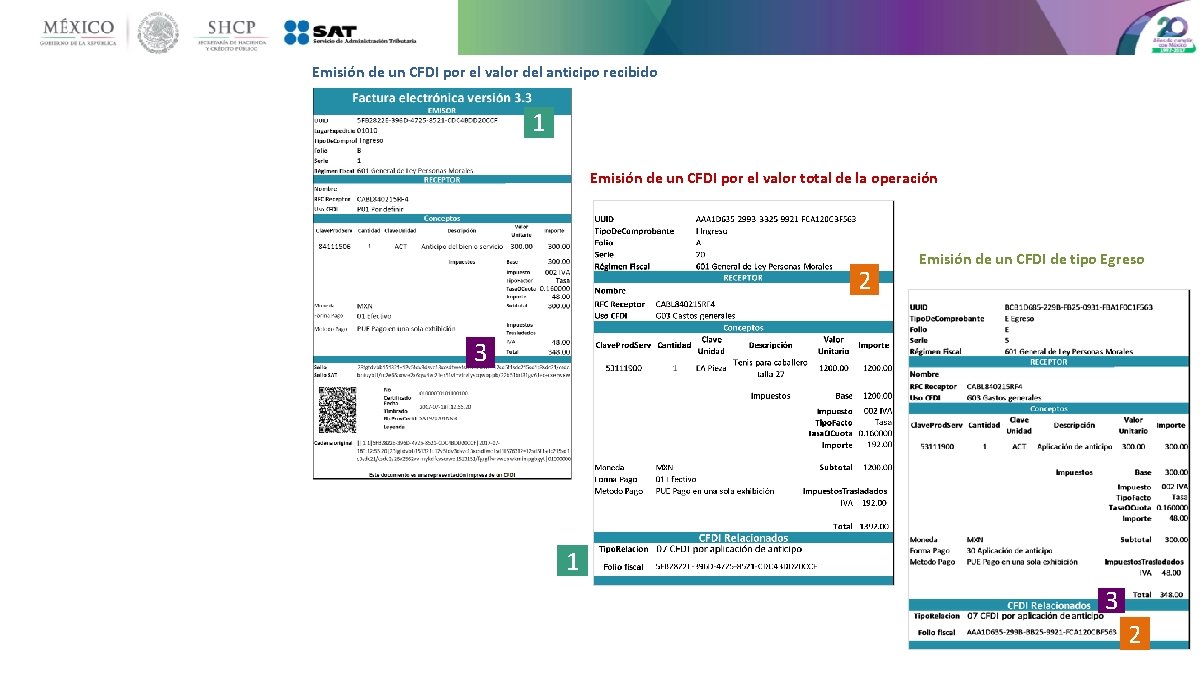Viewport: 1200px width, 675px height.
Task: Click '601 General de Ley Personas Morales' second invoice
Action: [x=764, y=266]
